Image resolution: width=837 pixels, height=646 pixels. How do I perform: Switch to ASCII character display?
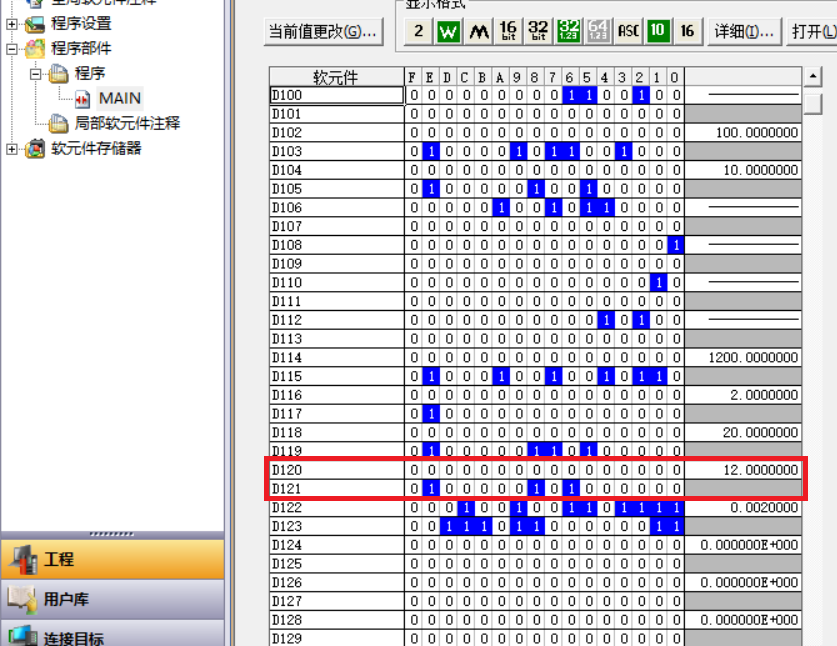click(628, 31)
